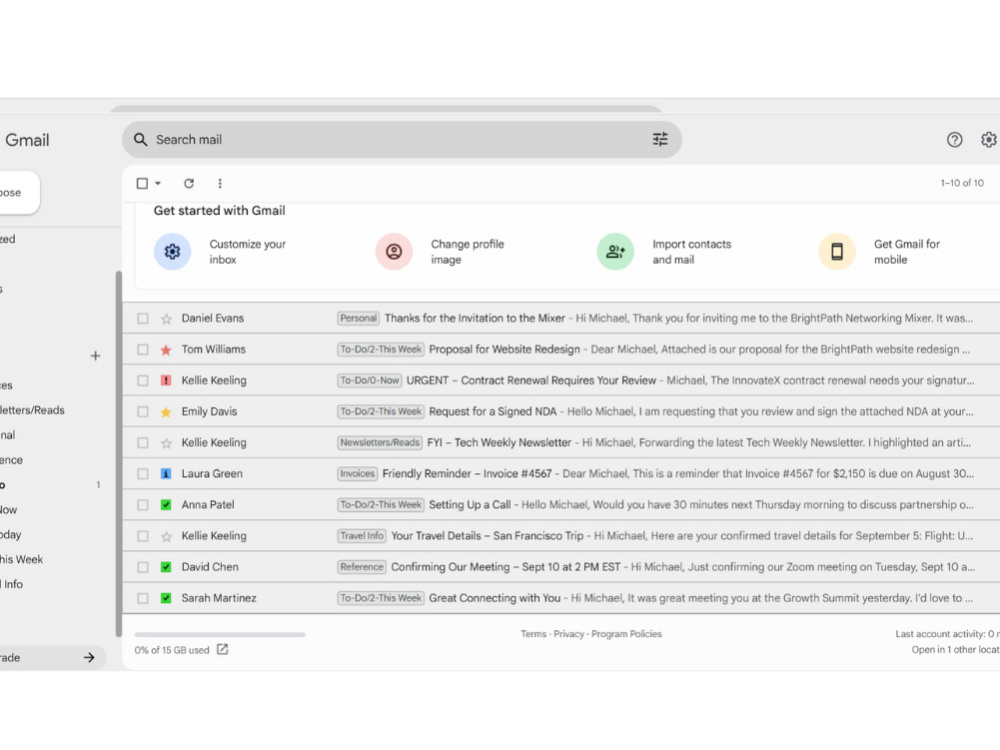
Task: Toggle red bang marker on URGENT Contract email
Action: pyautogui.click(x=166, y=381)
